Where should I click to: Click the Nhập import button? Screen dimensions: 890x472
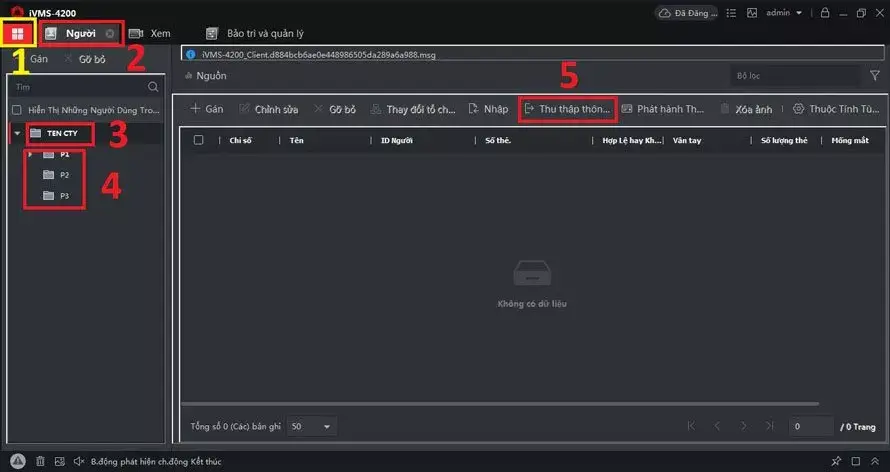[x=488, y=109]
